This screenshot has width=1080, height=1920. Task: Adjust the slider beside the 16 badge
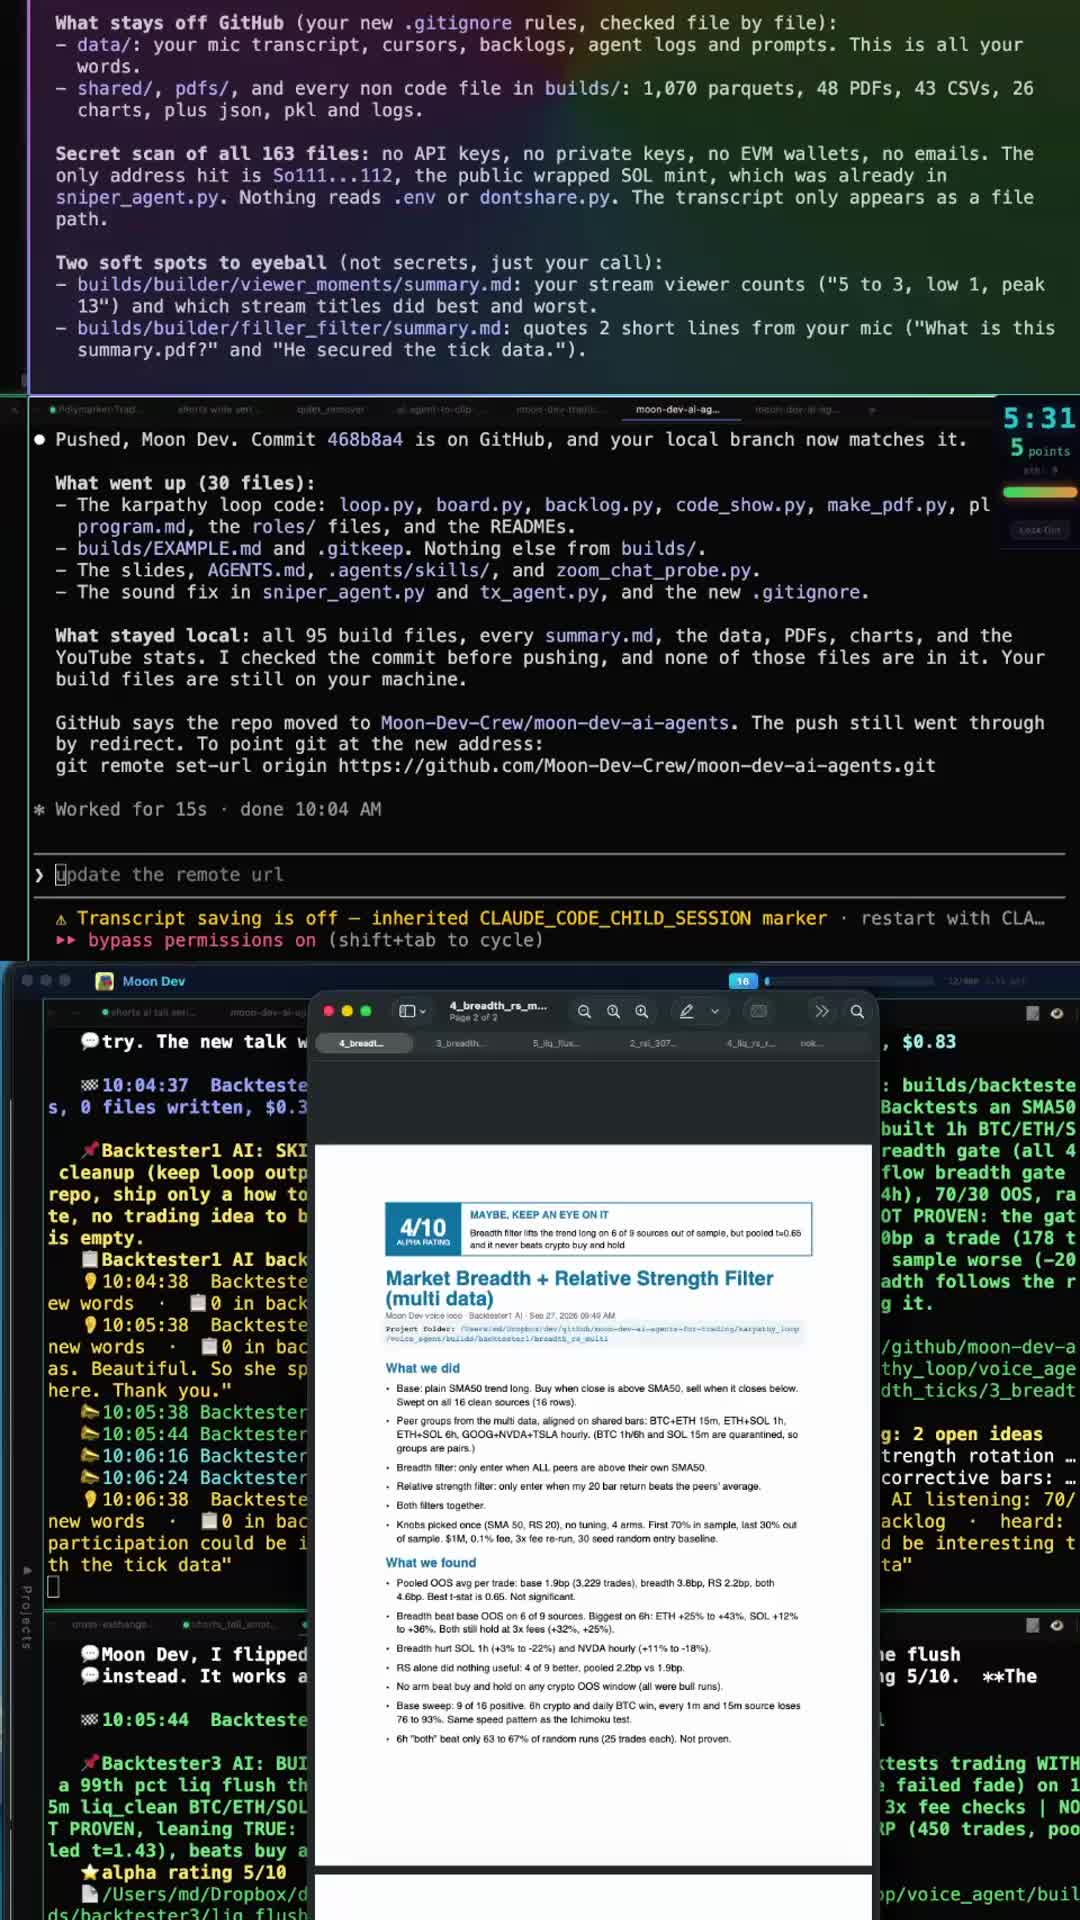[850, 981]
